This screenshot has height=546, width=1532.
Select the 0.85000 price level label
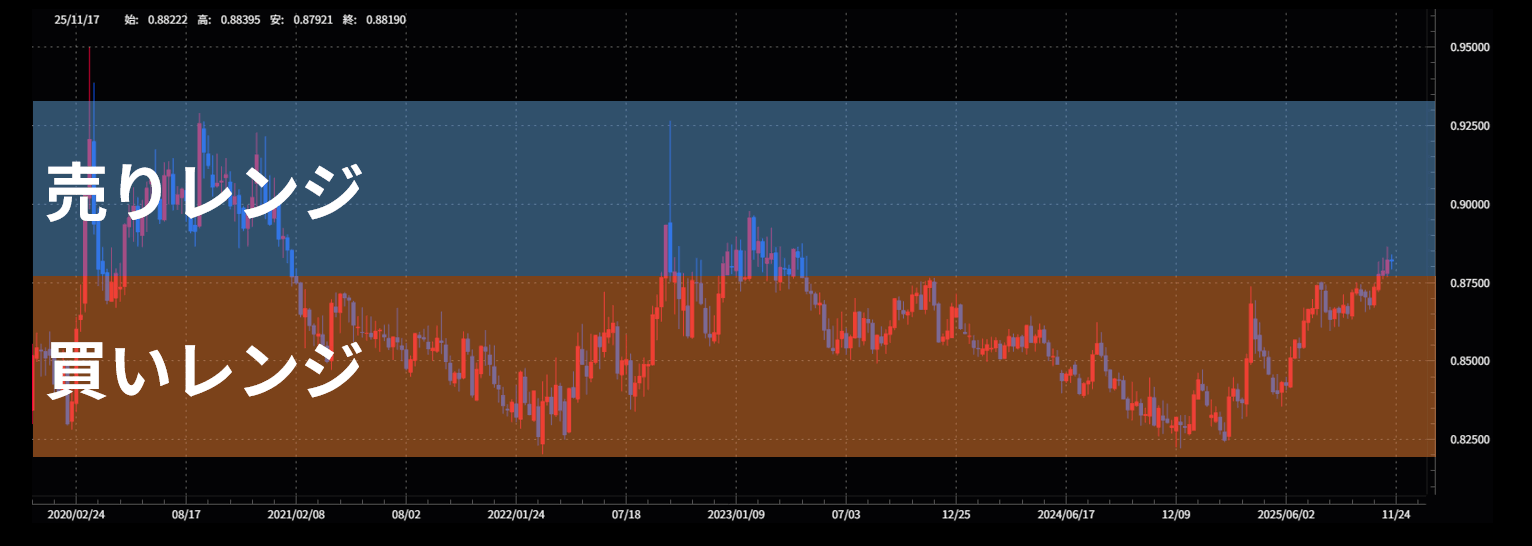click(1469, 361)
